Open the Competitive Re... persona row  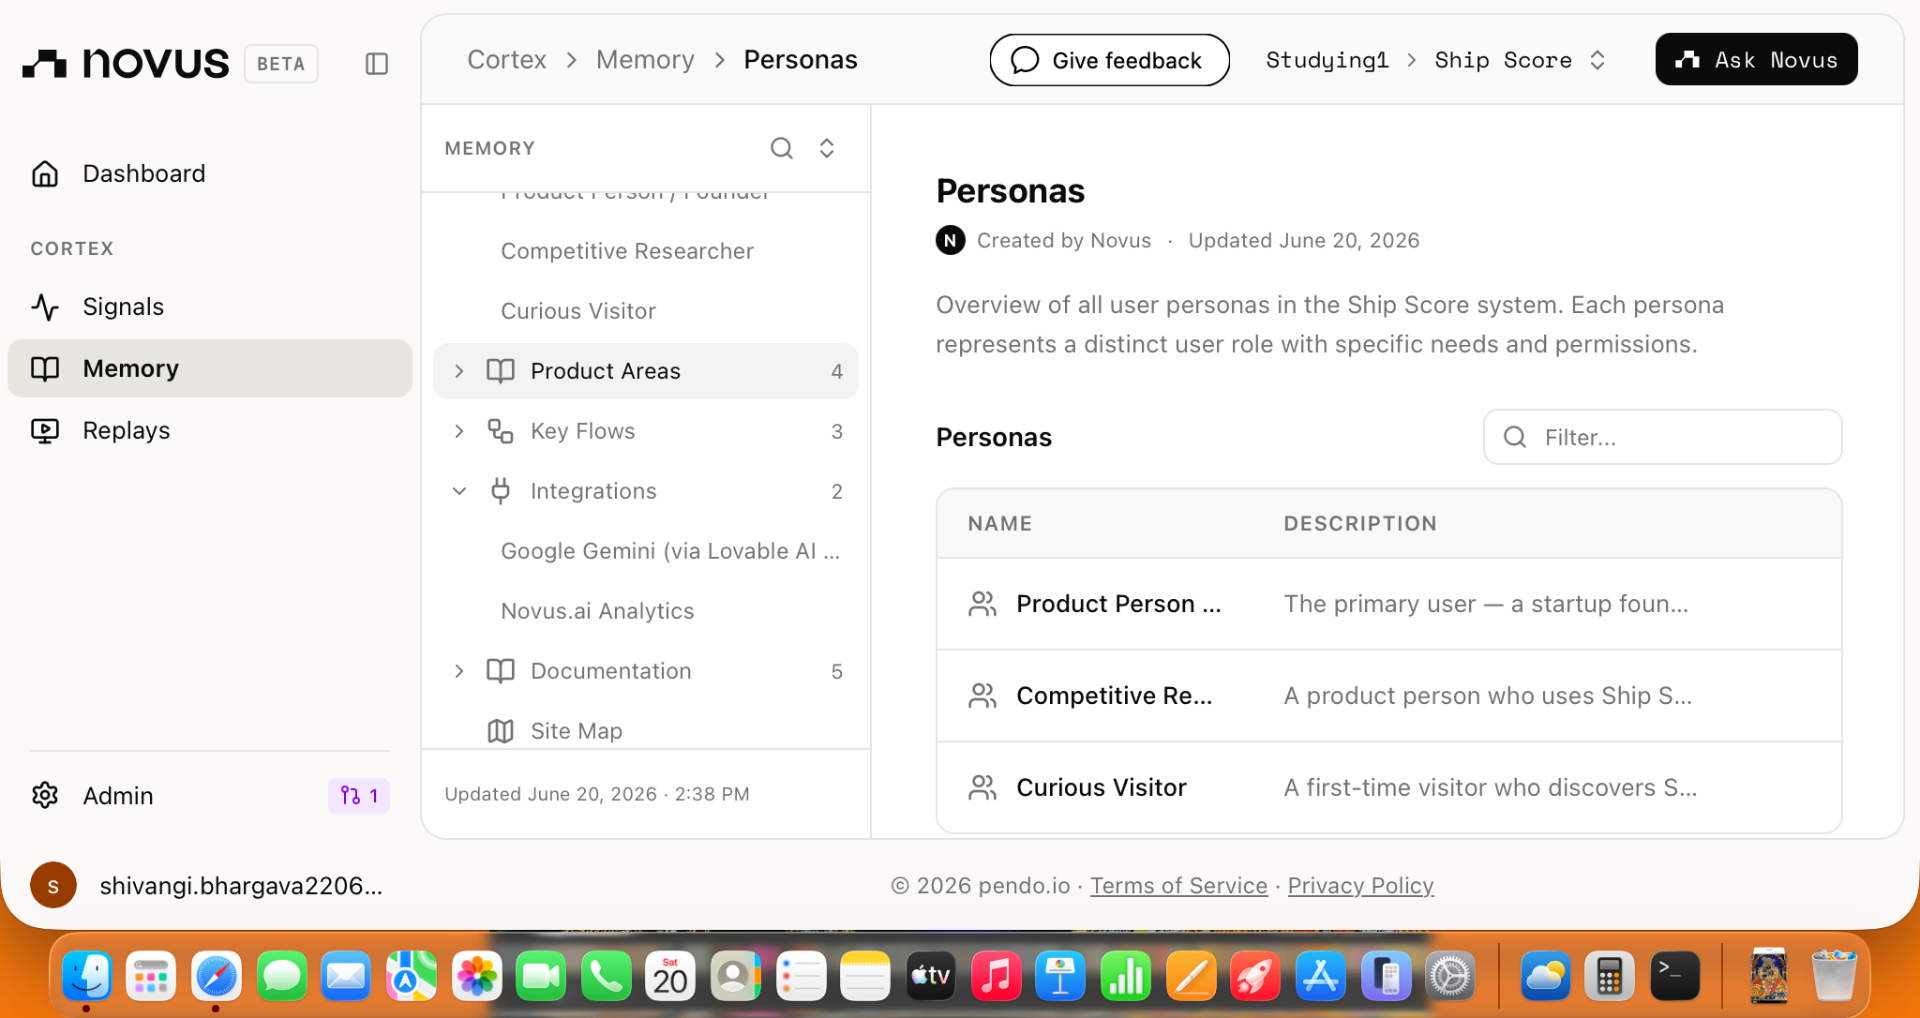pos(1389,696)
